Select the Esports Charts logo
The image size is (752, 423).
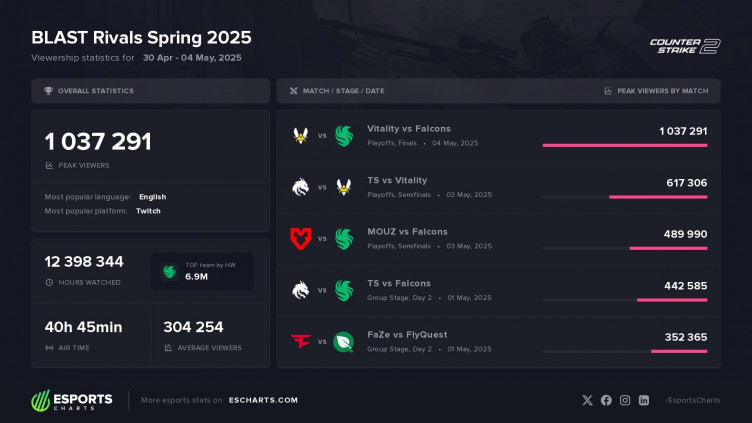coord(72,400)
